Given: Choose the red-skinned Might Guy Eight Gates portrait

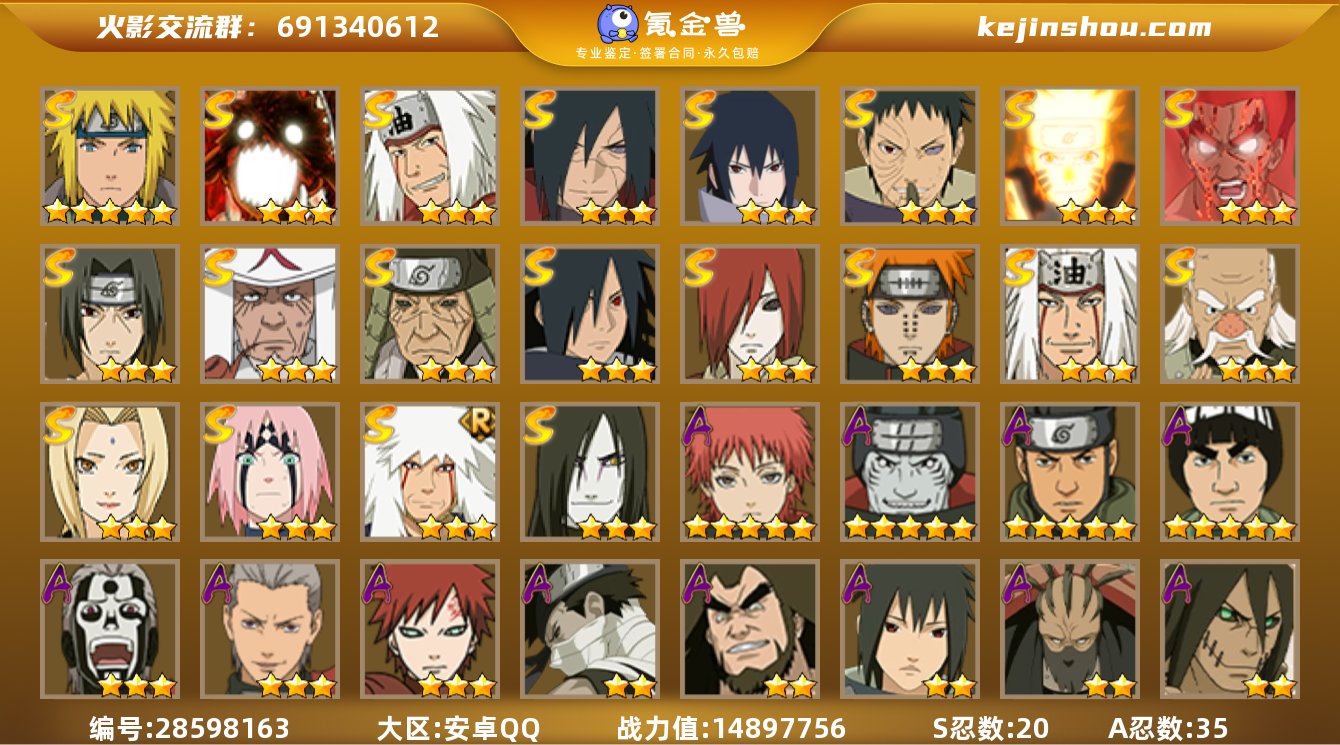Looking at the screenshot, I should pyautogui.click(x=1230, y=156).
